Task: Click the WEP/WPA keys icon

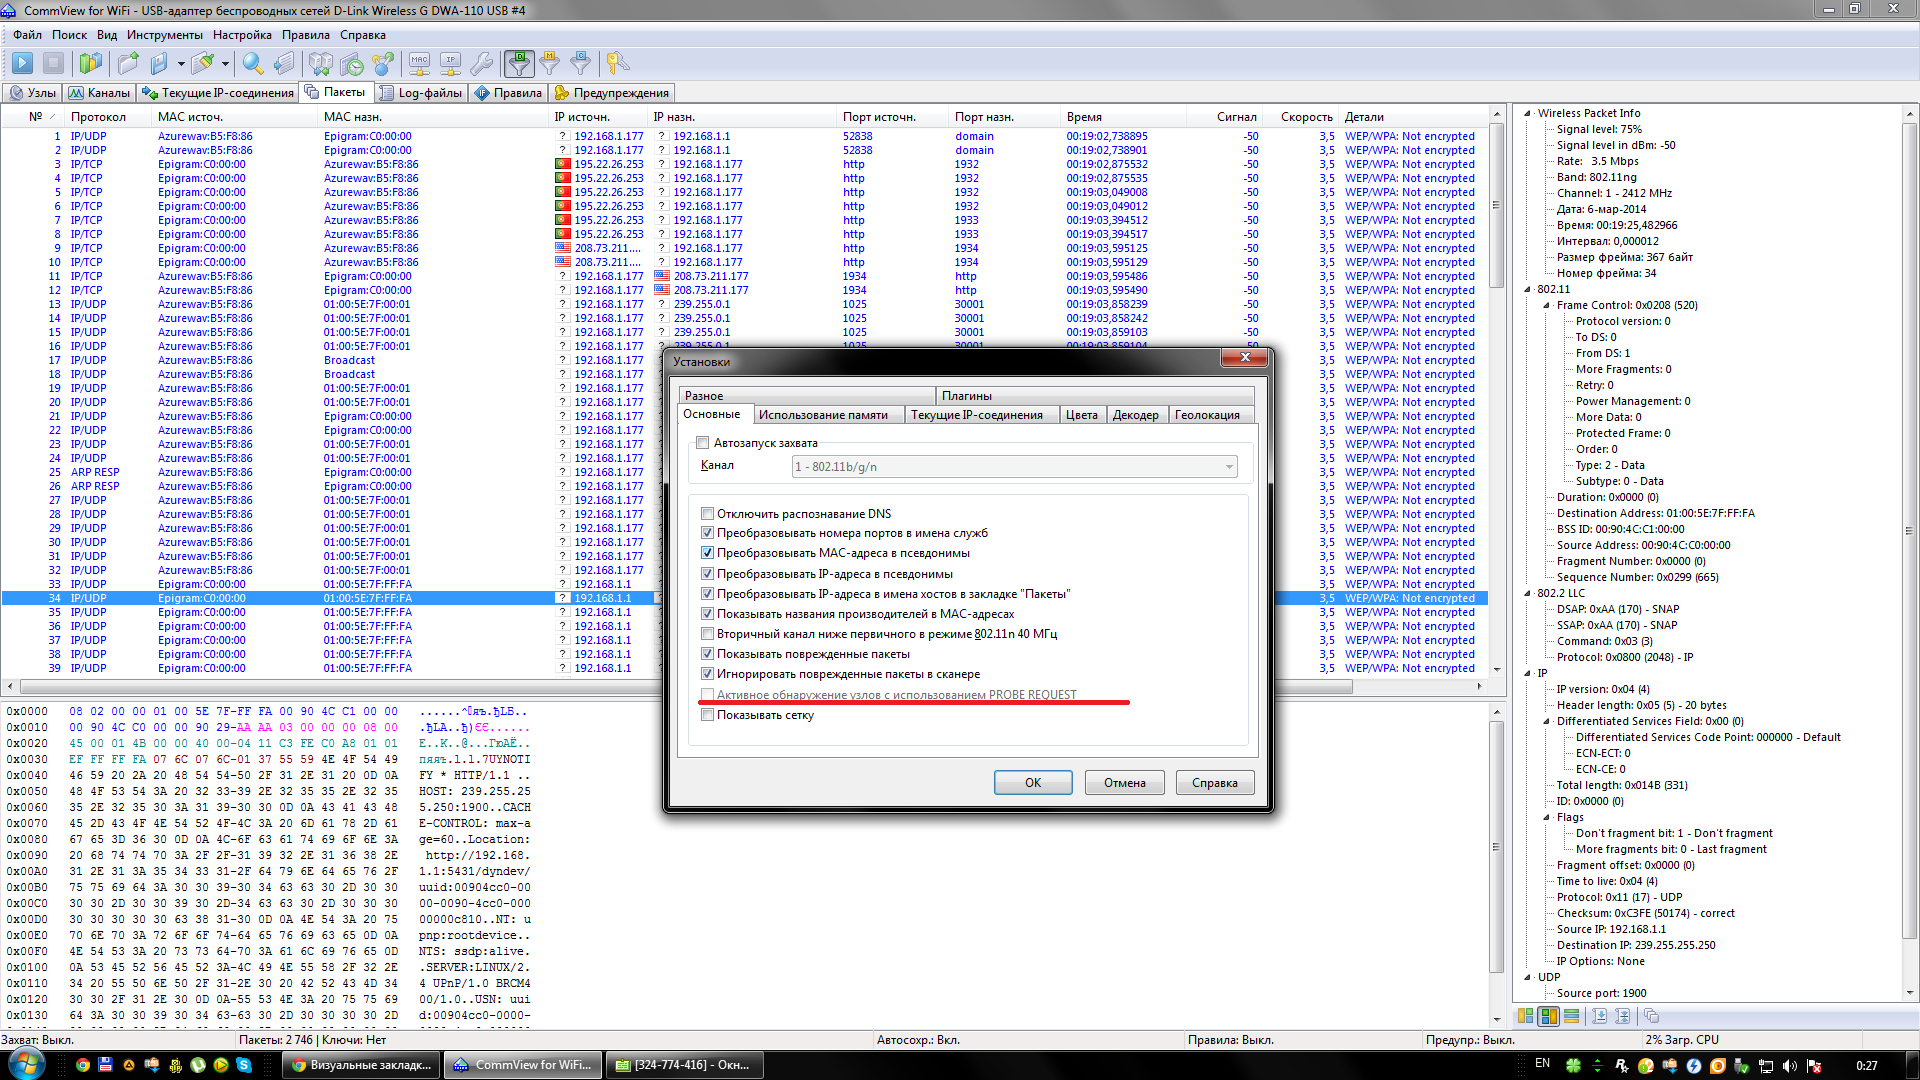Action: coord(617,64)
